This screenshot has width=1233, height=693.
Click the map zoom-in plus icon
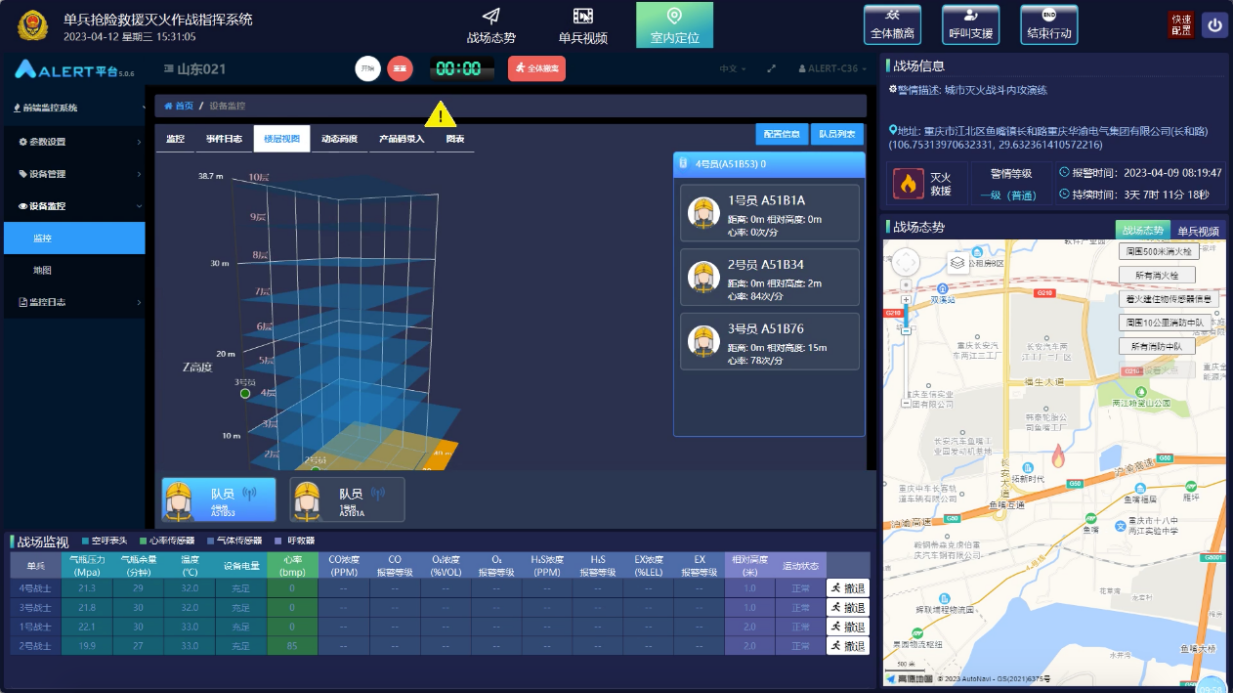pyautogui.click(x=906, y=299)
